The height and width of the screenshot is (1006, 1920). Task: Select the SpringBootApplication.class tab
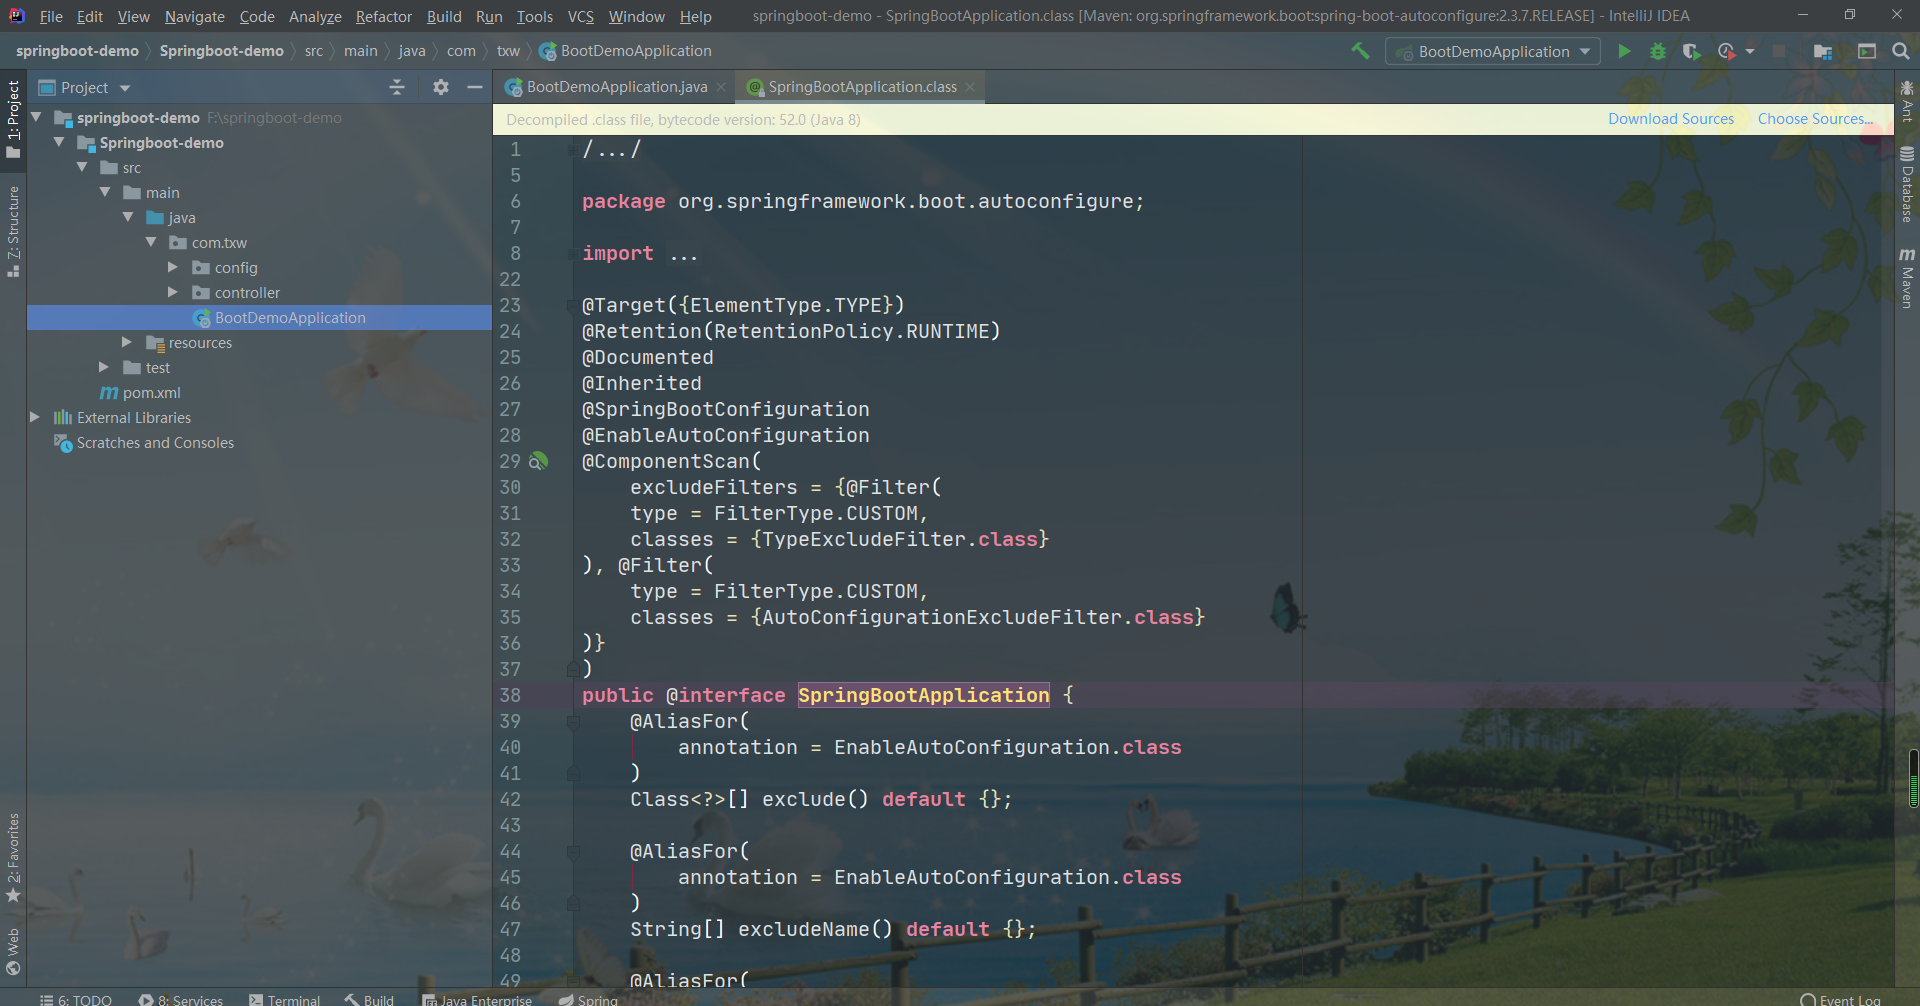(x=862, y=87)
